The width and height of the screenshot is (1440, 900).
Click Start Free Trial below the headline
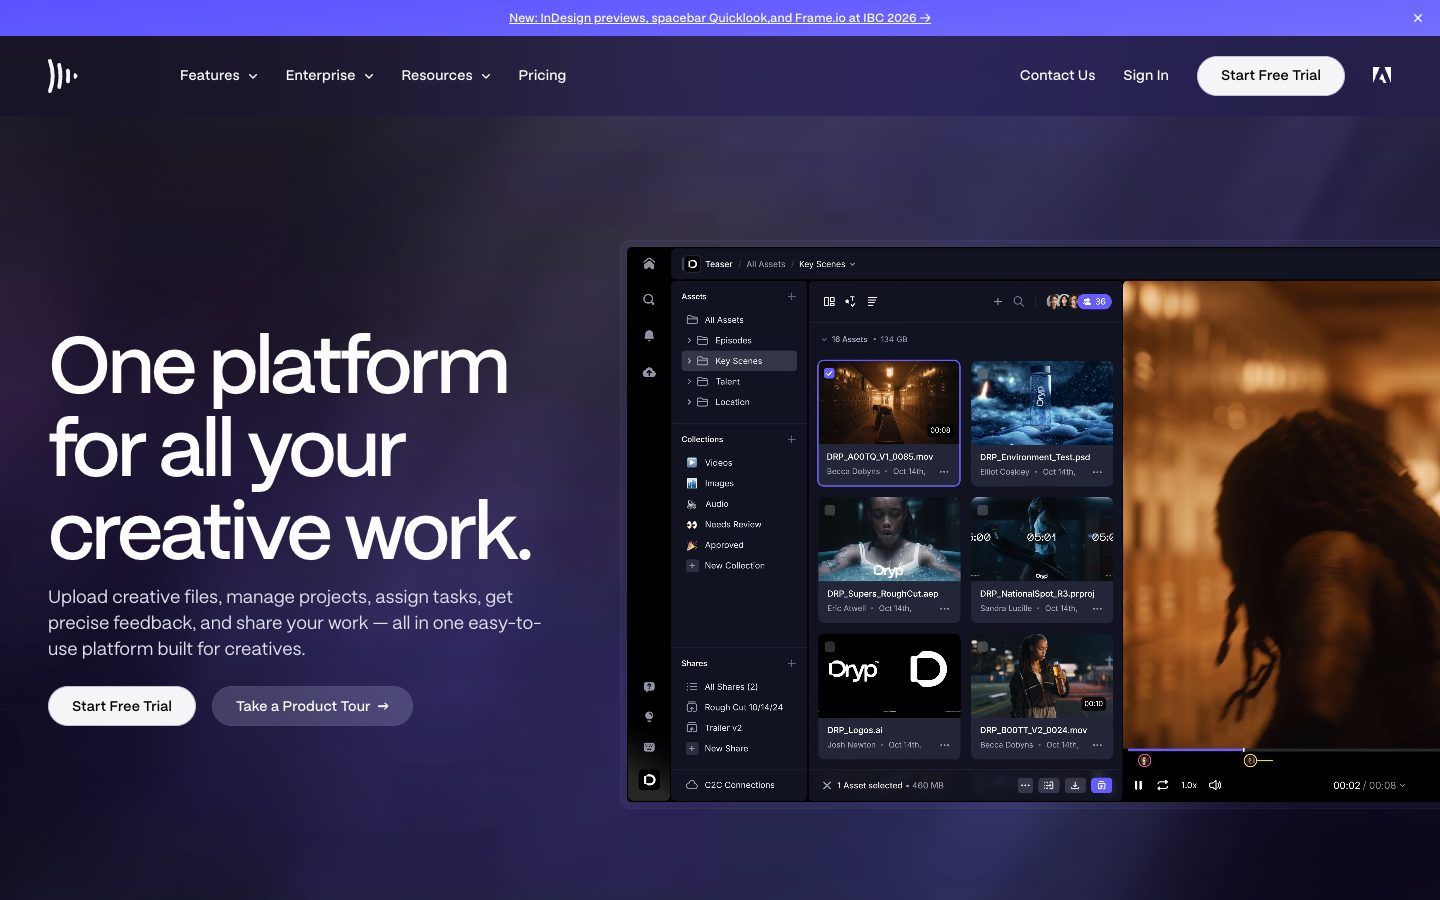click(x=122, y=706)
